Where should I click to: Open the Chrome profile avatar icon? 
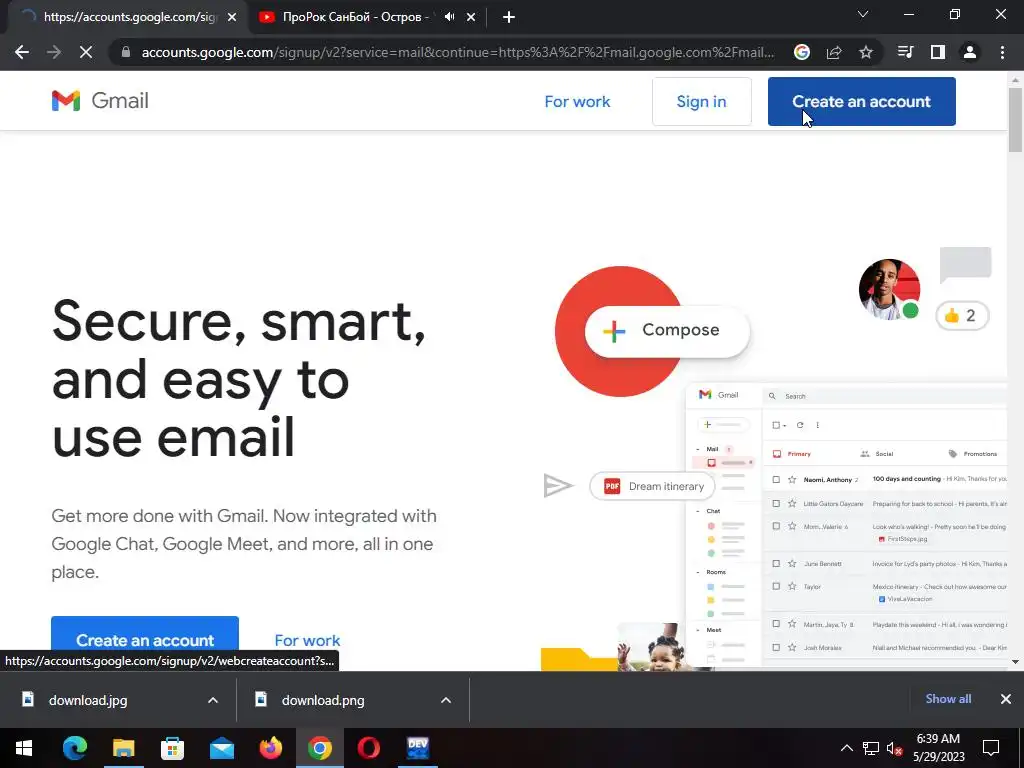pyautogui.click(x=970, y=52)
